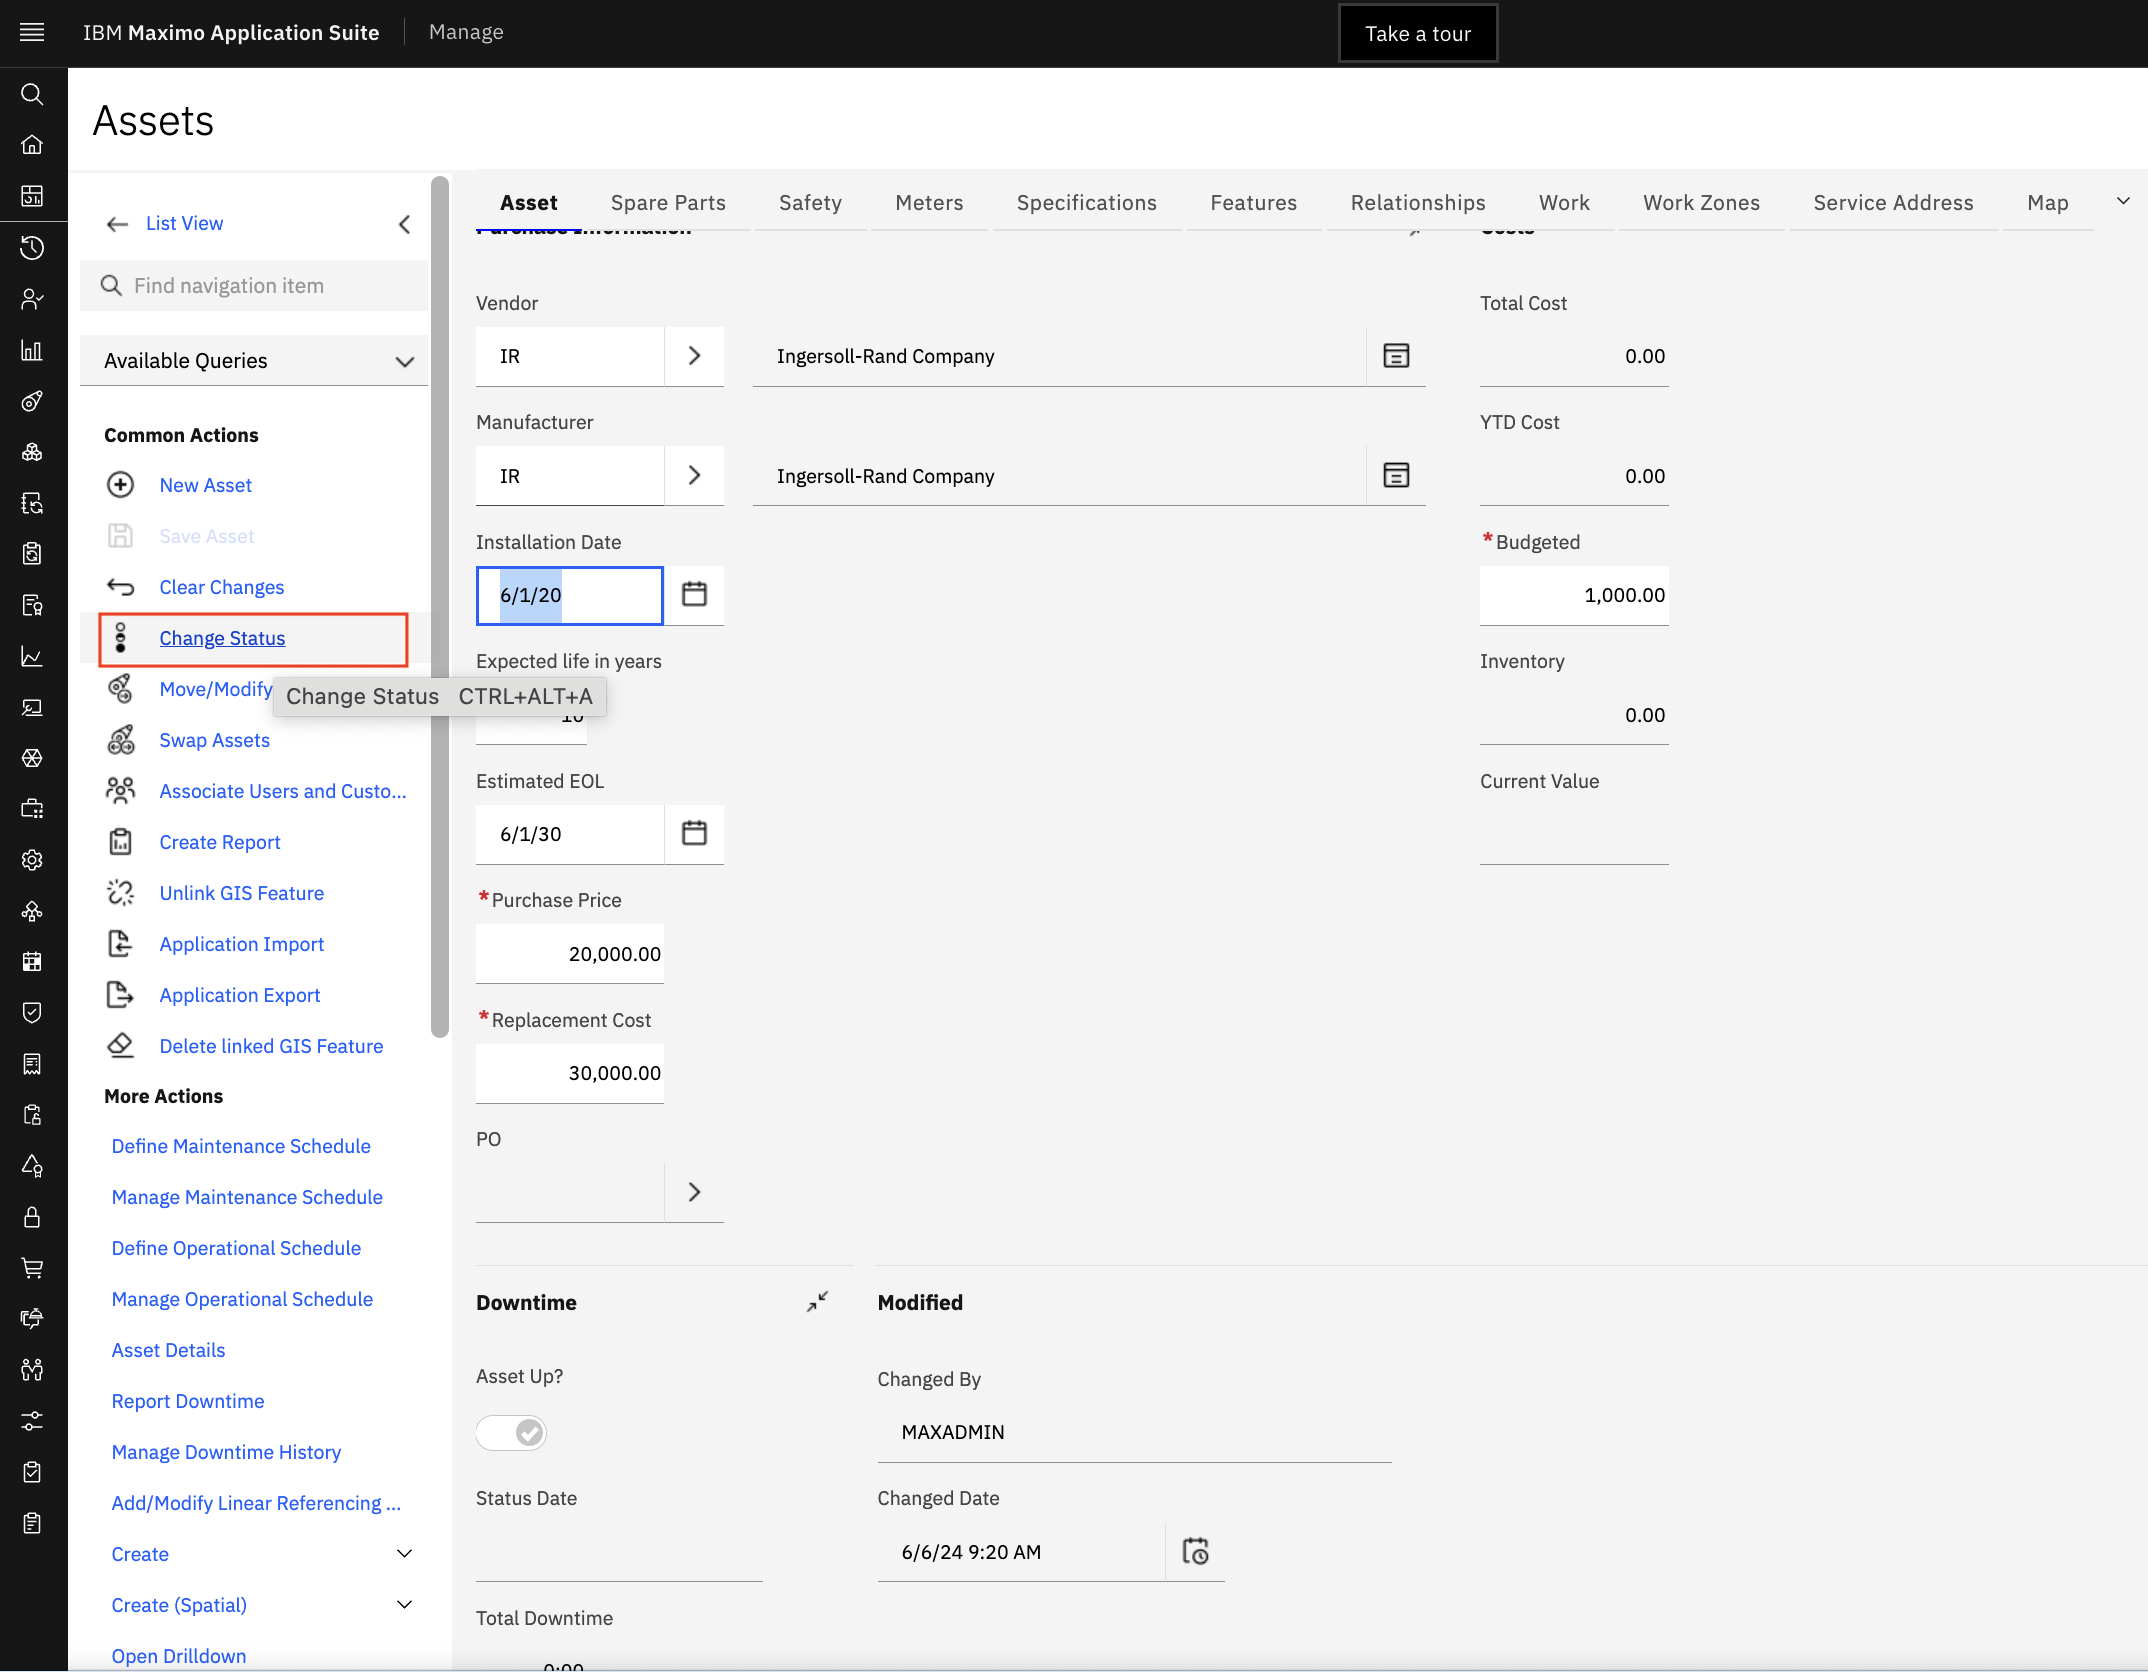Select the Spare Parts tab
Image resolution: width=2148 pixels, height=1672 pixels.
(668, 202)
